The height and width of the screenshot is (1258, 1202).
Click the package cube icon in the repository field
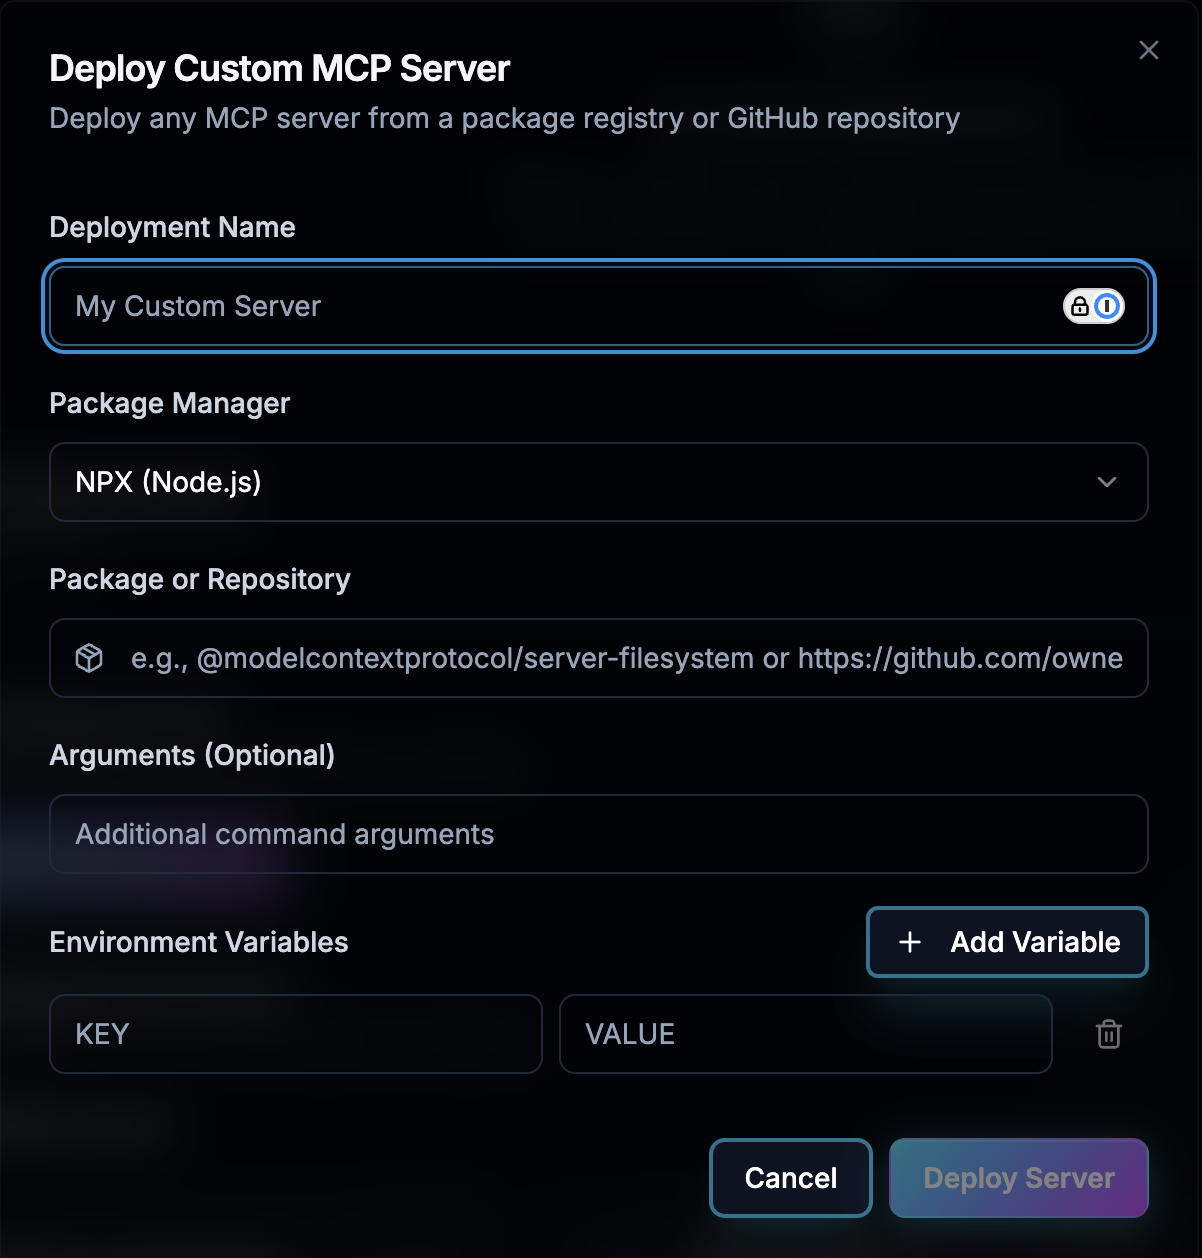[x=89, y=658]
